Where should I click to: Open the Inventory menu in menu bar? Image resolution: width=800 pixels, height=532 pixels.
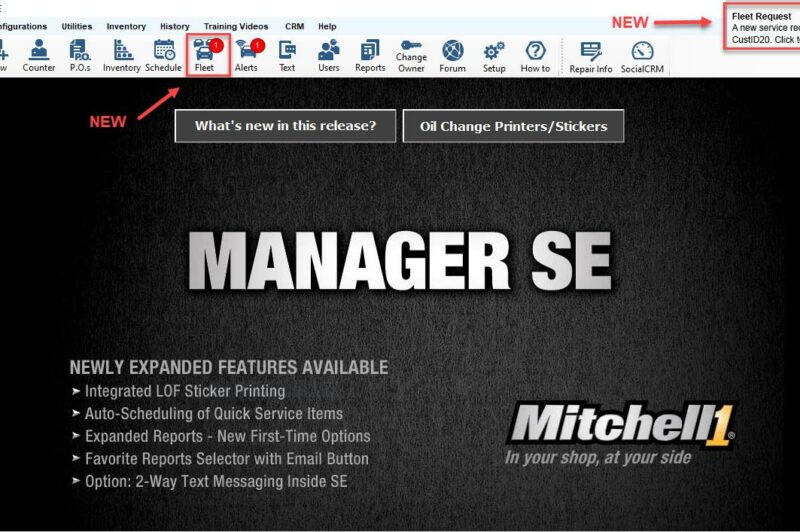[x=126, y=27]
